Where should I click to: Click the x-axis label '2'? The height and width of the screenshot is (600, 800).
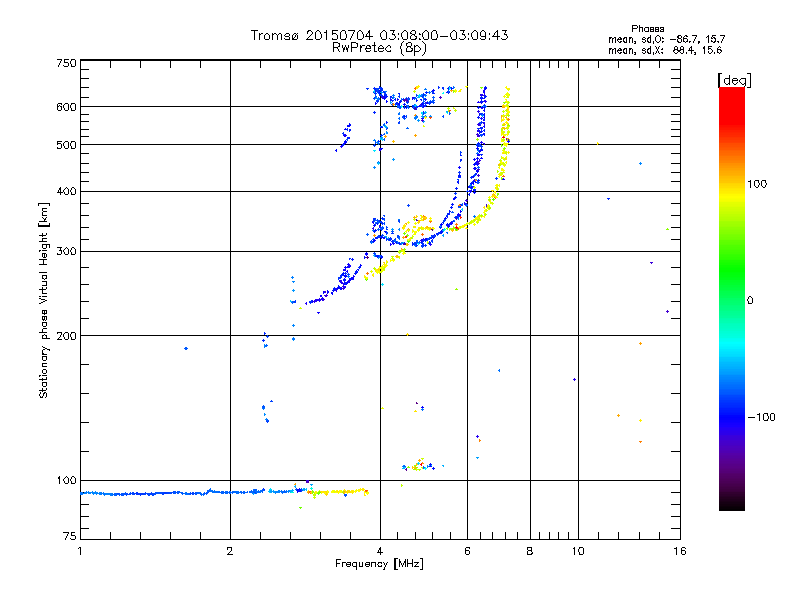point(230,551)
